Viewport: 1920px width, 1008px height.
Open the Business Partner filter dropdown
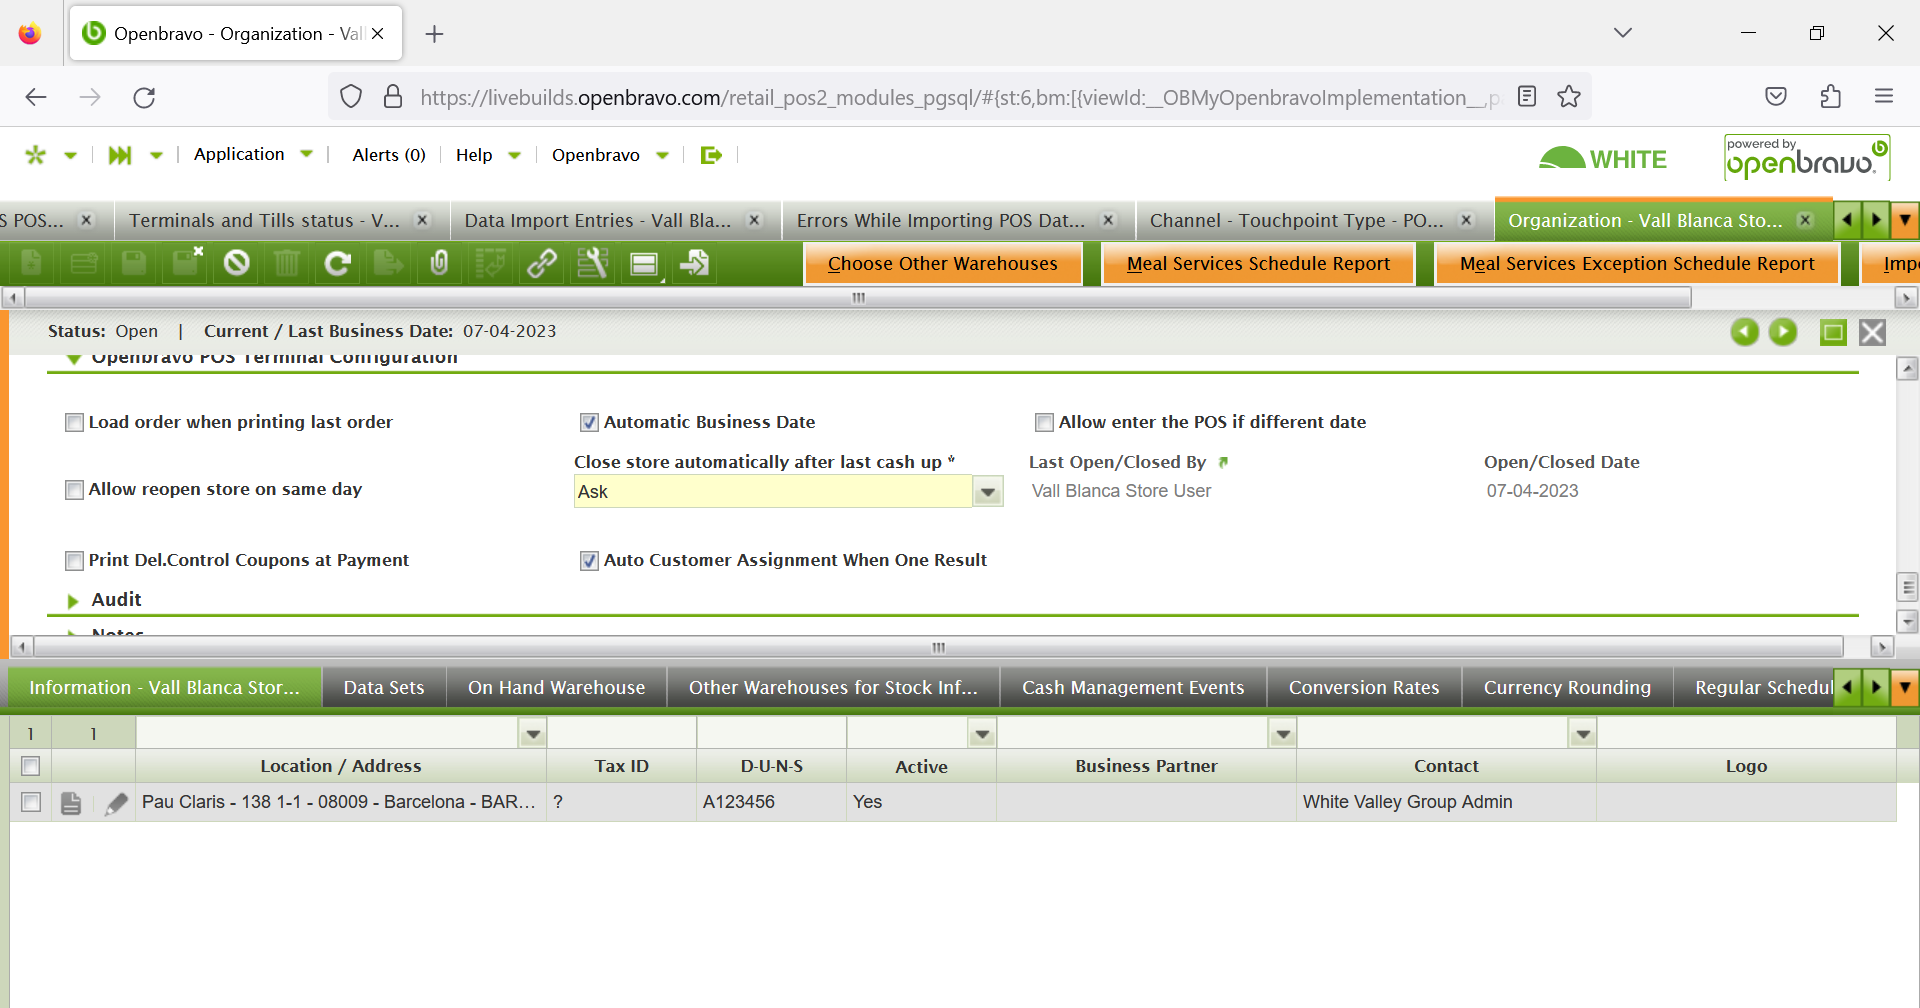1283,734
